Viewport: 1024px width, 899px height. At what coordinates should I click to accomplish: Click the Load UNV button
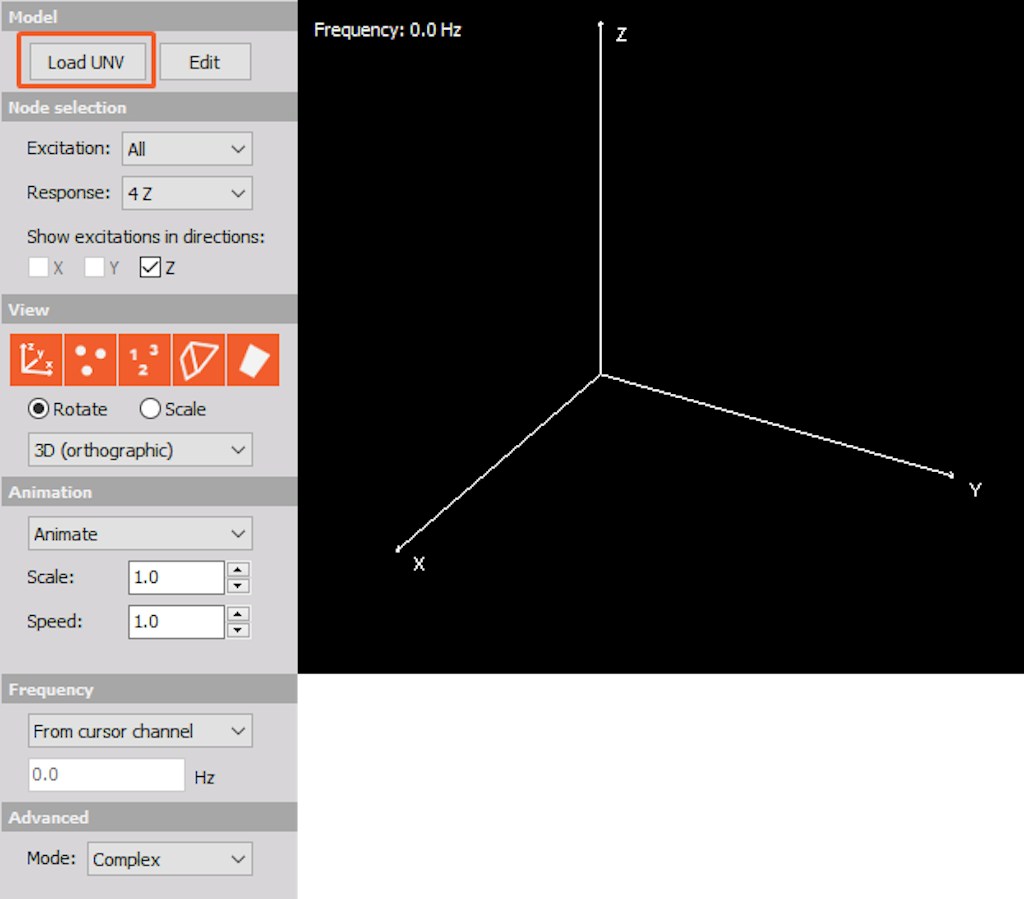click(87, 62)
